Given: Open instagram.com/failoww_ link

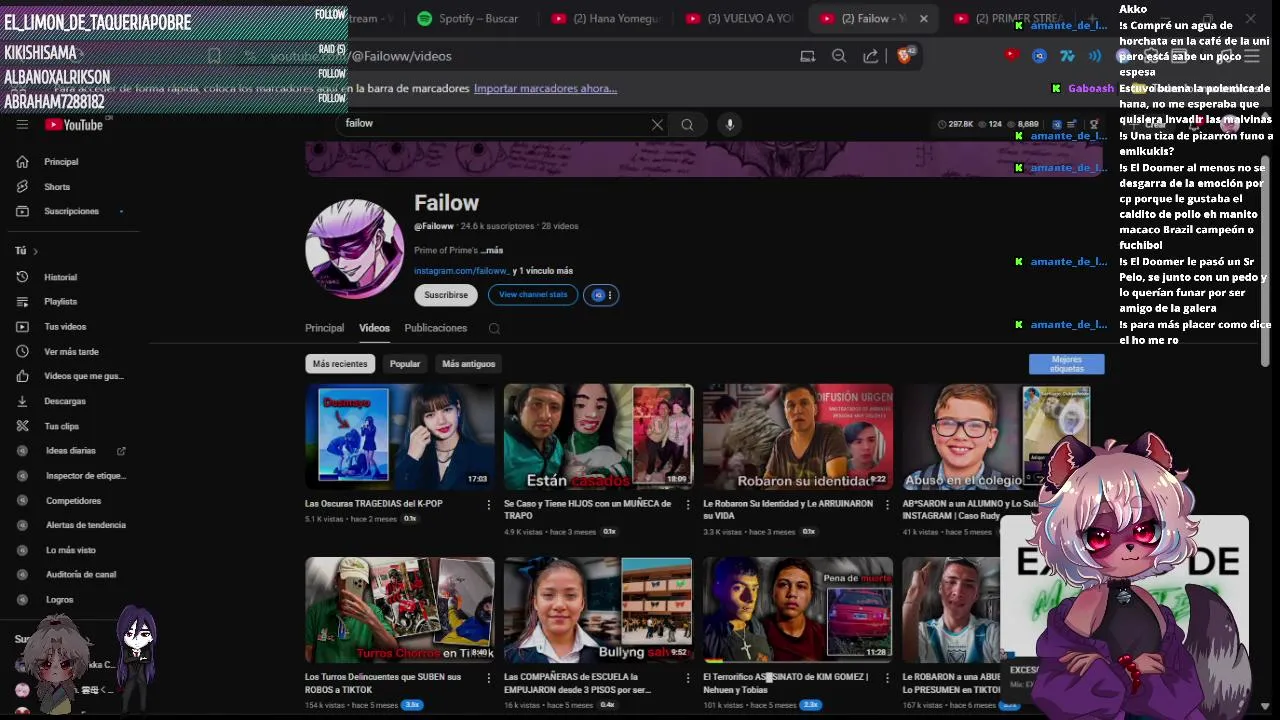Looking at the screenshot, I should [461, 271].
